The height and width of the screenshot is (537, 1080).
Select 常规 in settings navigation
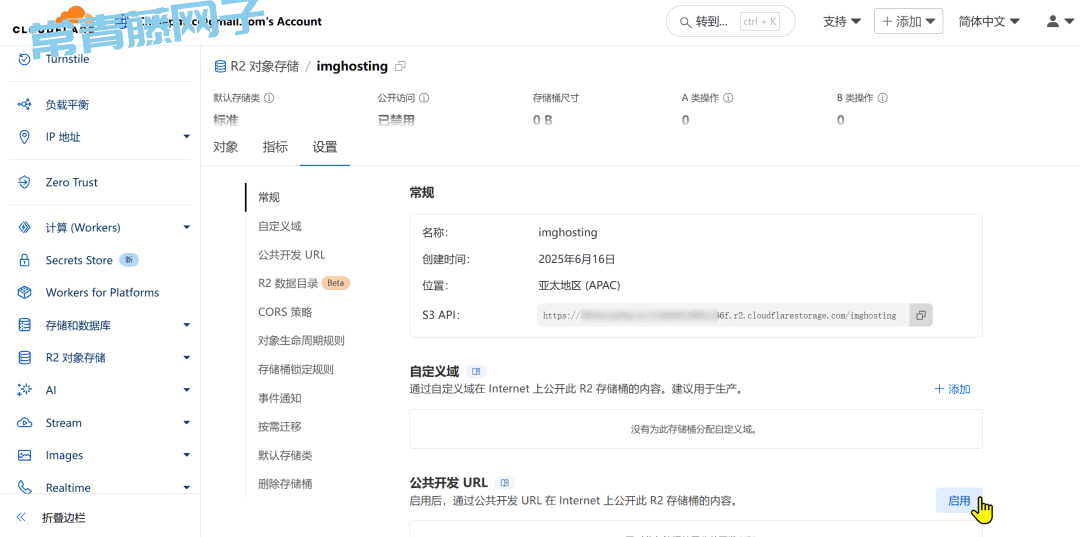269,198
